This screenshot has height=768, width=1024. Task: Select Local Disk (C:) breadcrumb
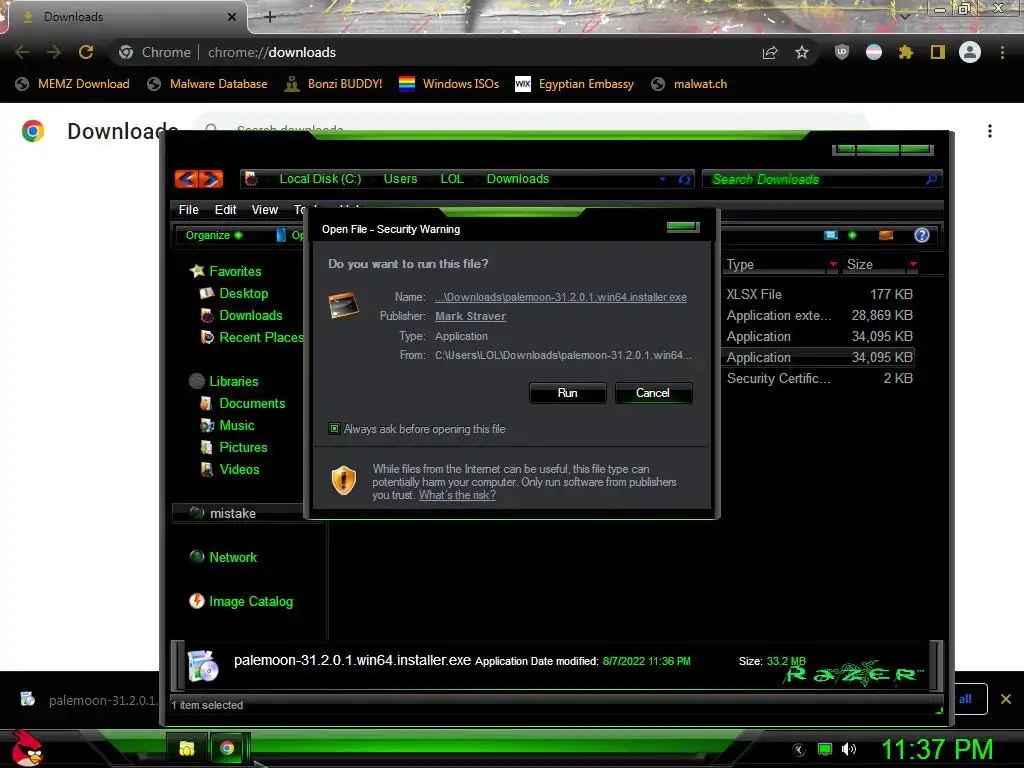[320, 179]
